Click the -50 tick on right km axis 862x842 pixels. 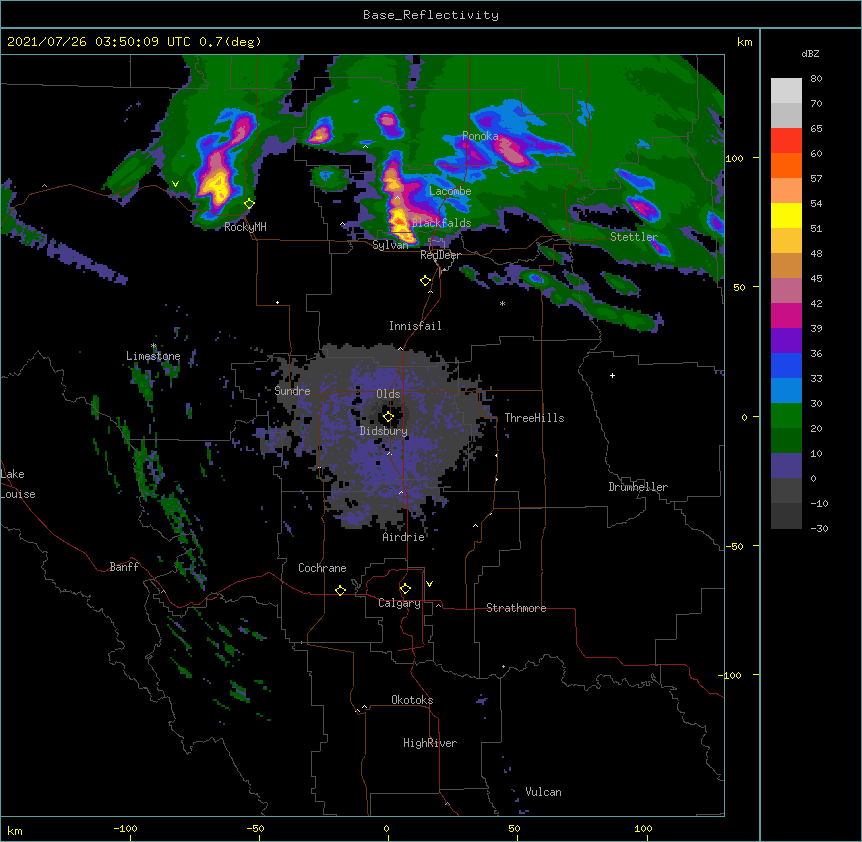734,546
